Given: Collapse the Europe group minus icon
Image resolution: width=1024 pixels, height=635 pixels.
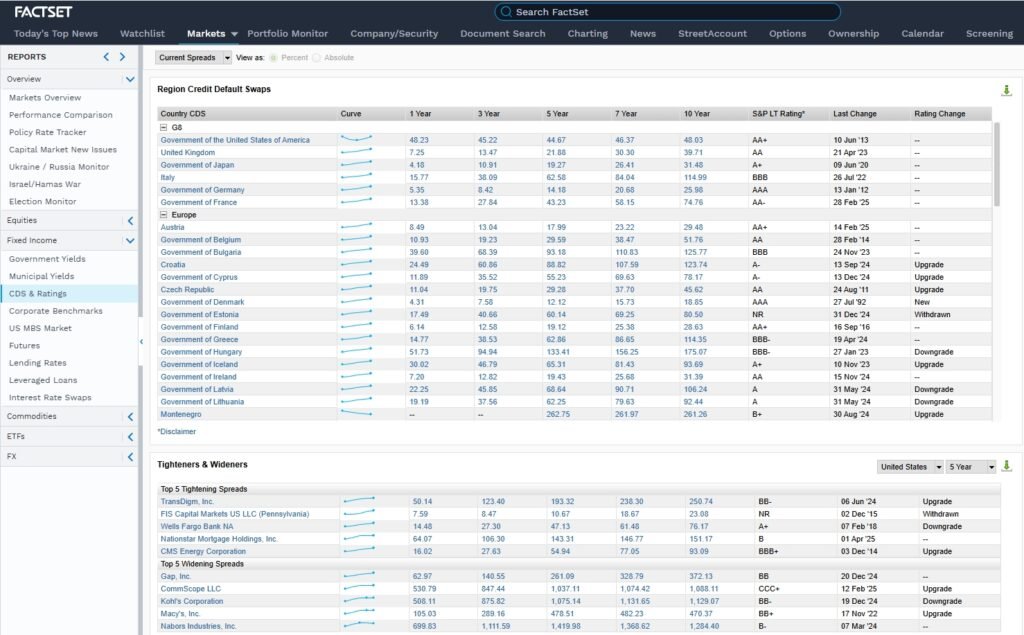Looking at the screenshot, I should 163,215.
